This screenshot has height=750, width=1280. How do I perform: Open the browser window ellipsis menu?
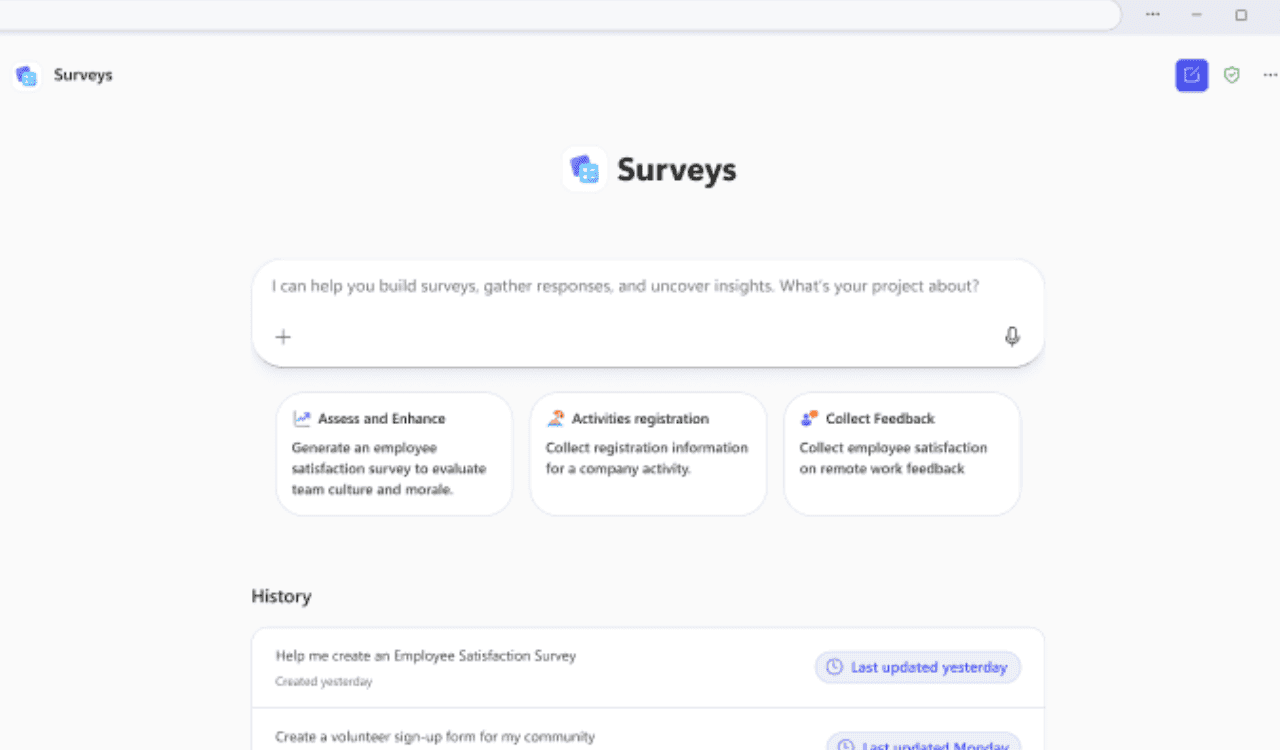point(1153,14)
